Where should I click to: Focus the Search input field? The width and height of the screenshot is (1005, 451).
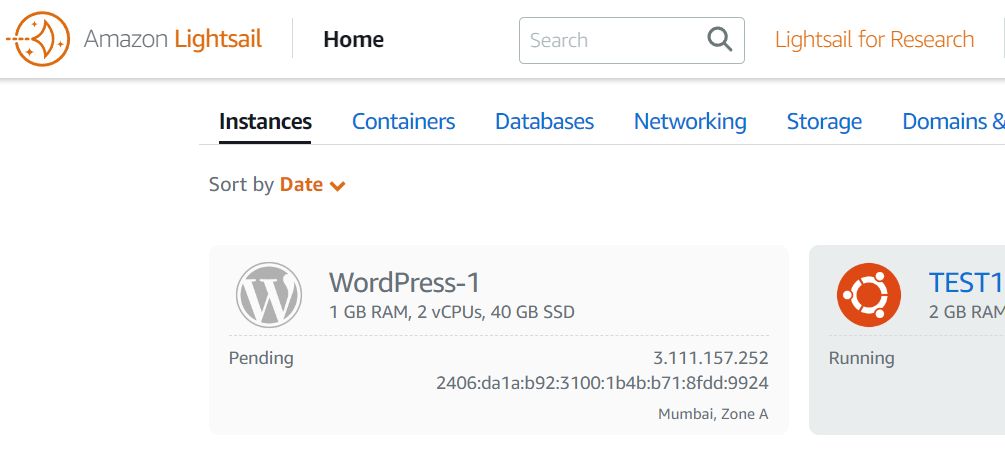pos(610,40)
